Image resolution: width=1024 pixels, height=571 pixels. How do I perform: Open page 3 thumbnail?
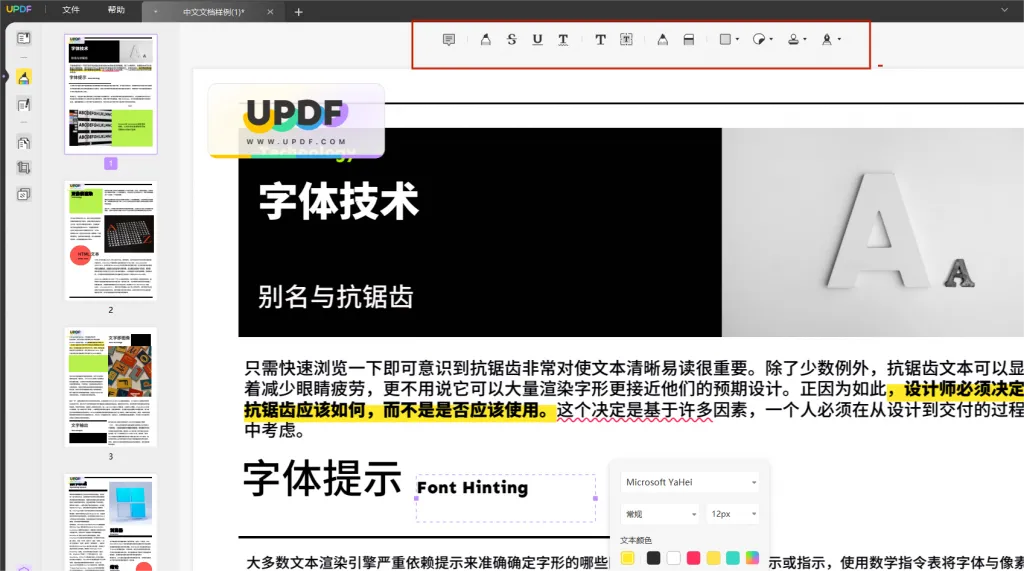point(111,387)
